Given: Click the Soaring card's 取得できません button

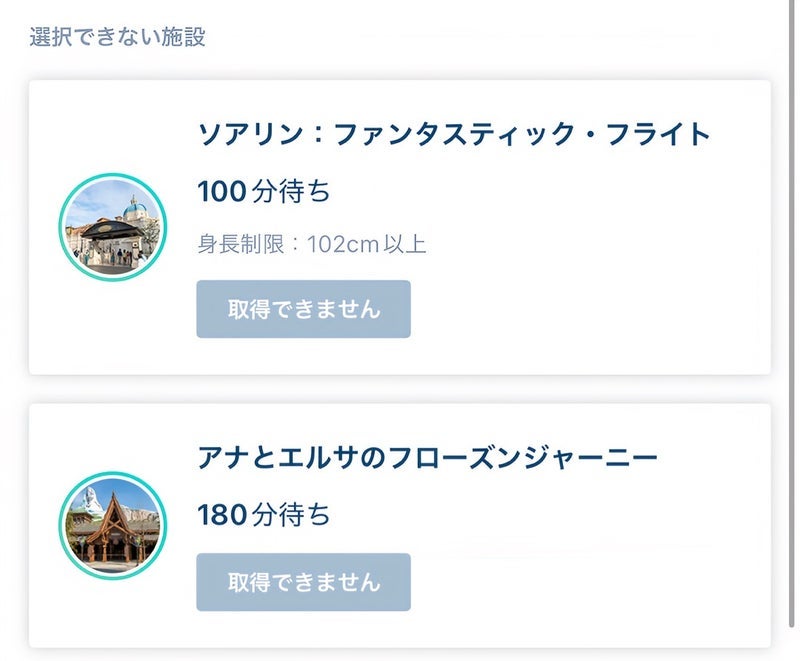Looking at the screenshot, I should (x=303, y=309).
